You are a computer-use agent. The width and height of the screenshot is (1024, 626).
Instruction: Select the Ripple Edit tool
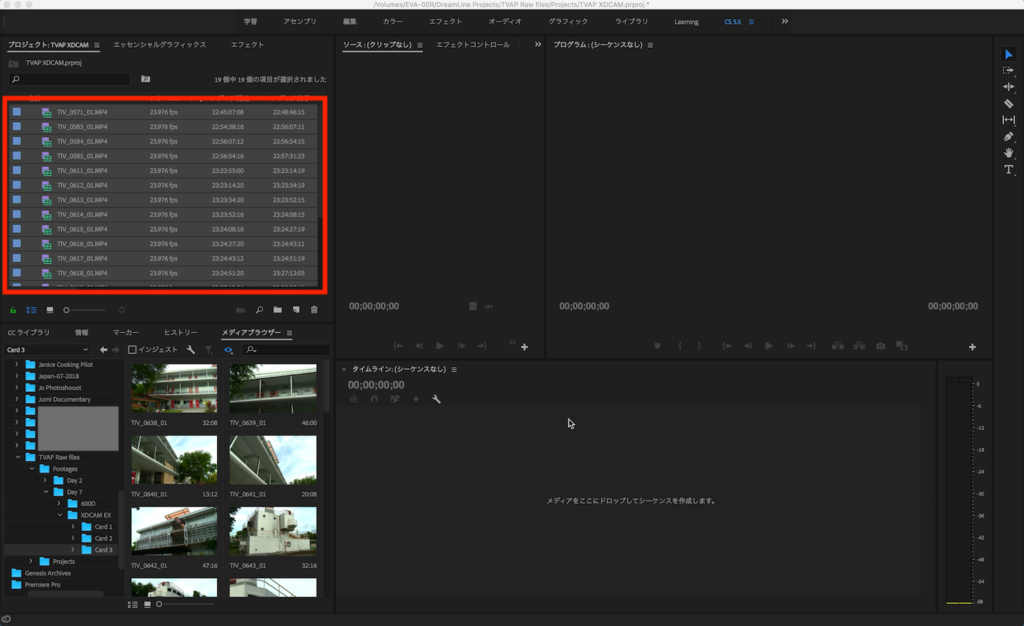coord(1008,87)
